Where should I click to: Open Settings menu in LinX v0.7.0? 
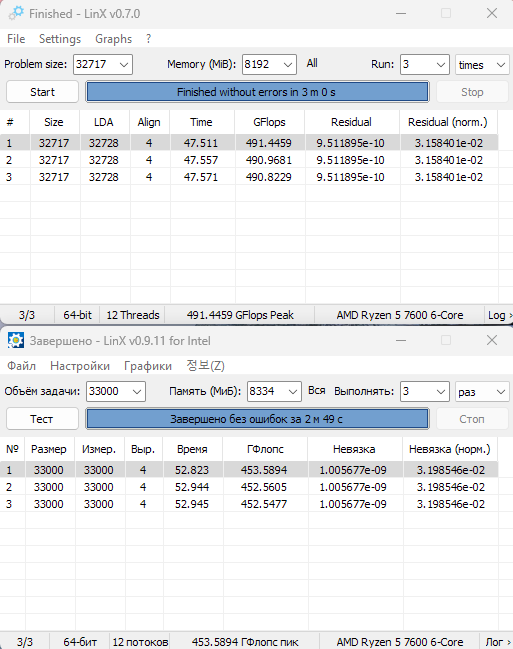(x=60, y=39)
